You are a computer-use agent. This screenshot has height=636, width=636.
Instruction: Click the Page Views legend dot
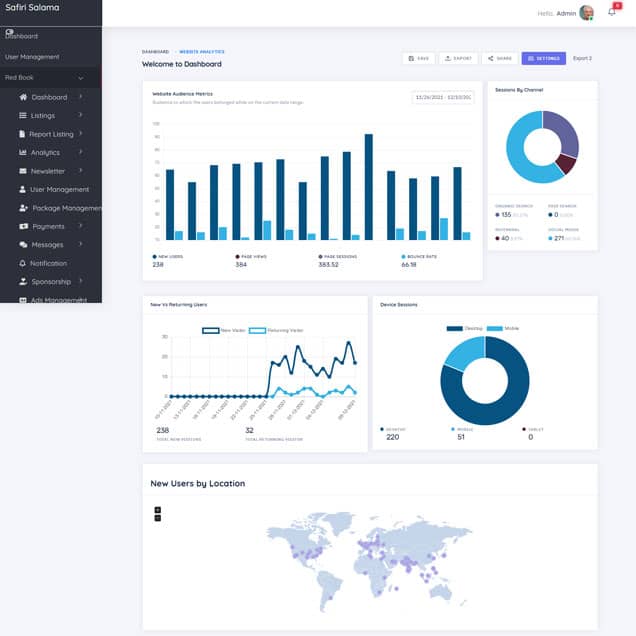pyautogui.click(x=237, y=257)
